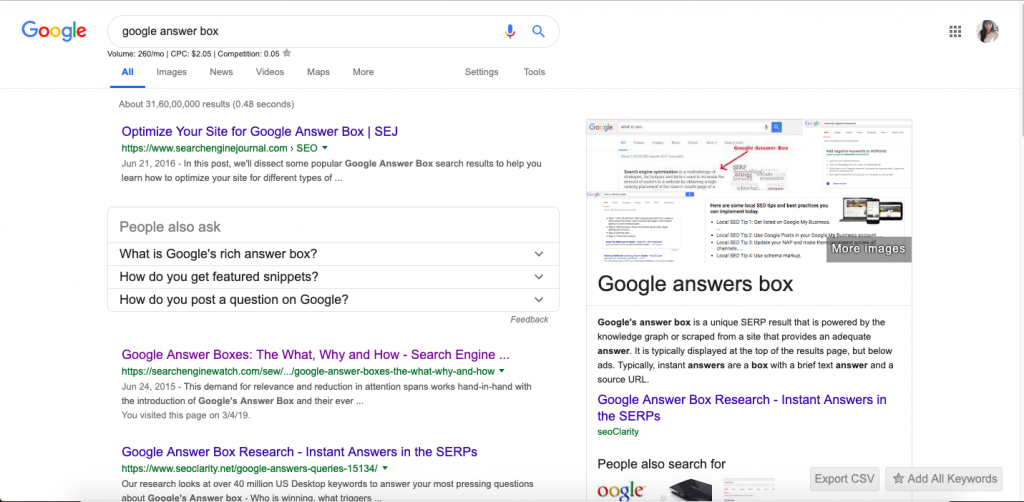Viewport: 1024px width, 502px height.
Task: Click seoClarity source label in knowledge panel
Action: point(618,432)
